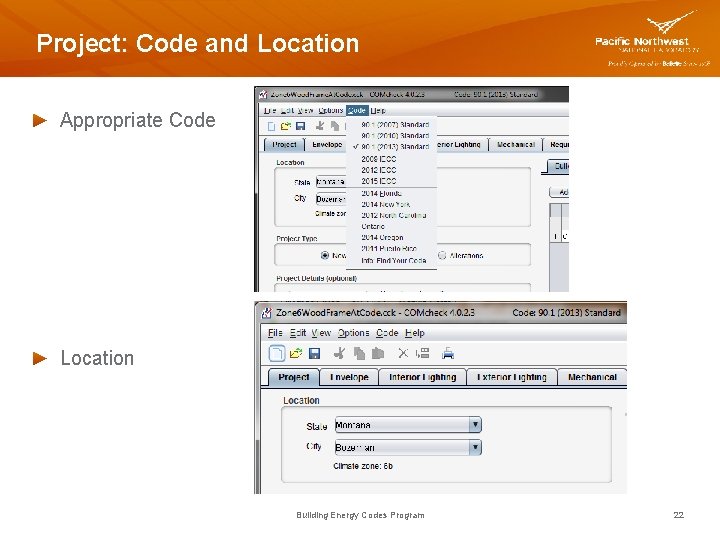Switch to the Mechanical tab in the upper window

tap(516, 145)
